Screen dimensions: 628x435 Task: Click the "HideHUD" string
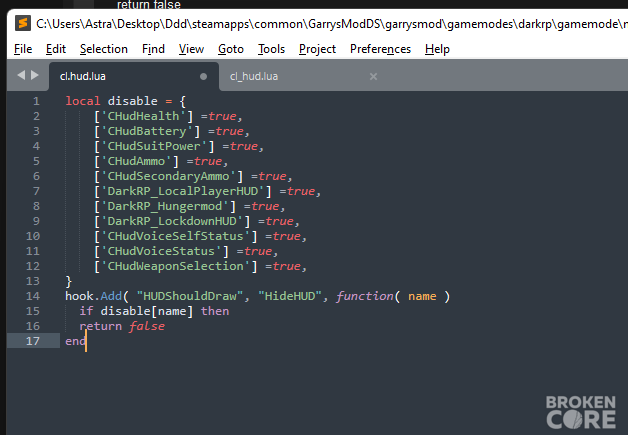click(290, 296)
